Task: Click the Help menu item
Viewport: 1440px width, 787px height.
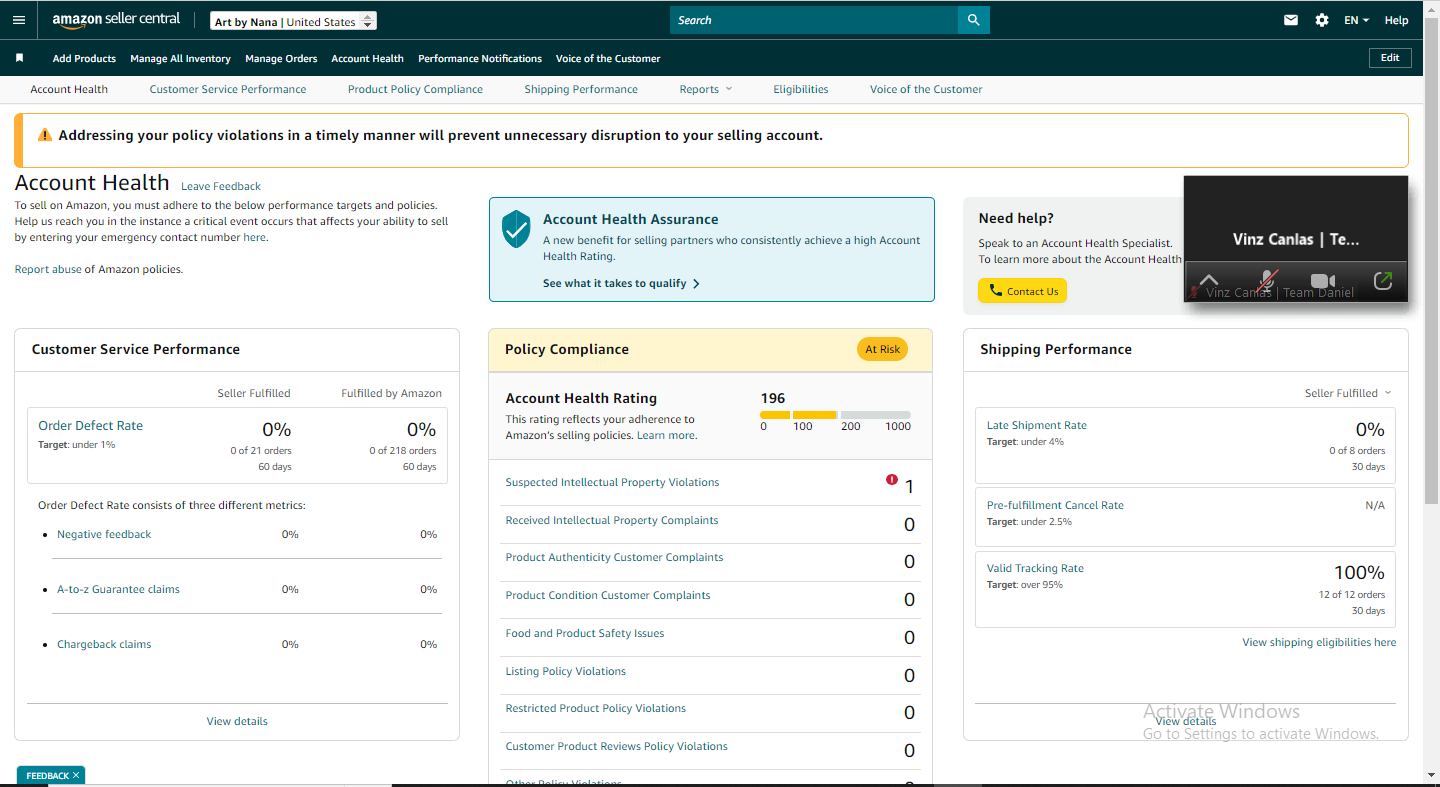Action: click(1397, 20)
